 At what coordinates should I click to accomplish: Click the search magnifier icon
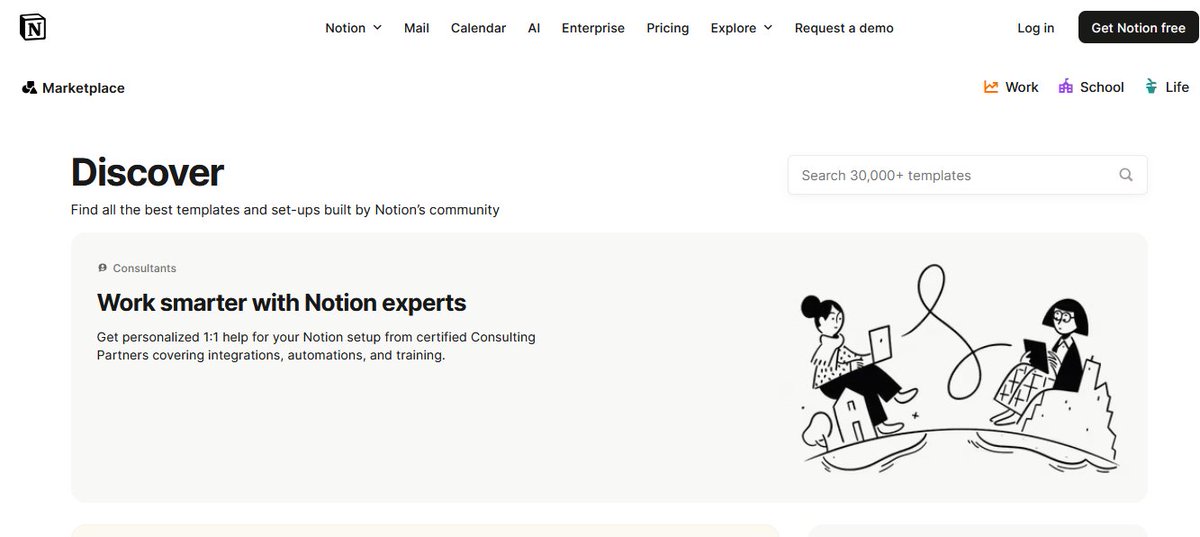[1126, 175]
